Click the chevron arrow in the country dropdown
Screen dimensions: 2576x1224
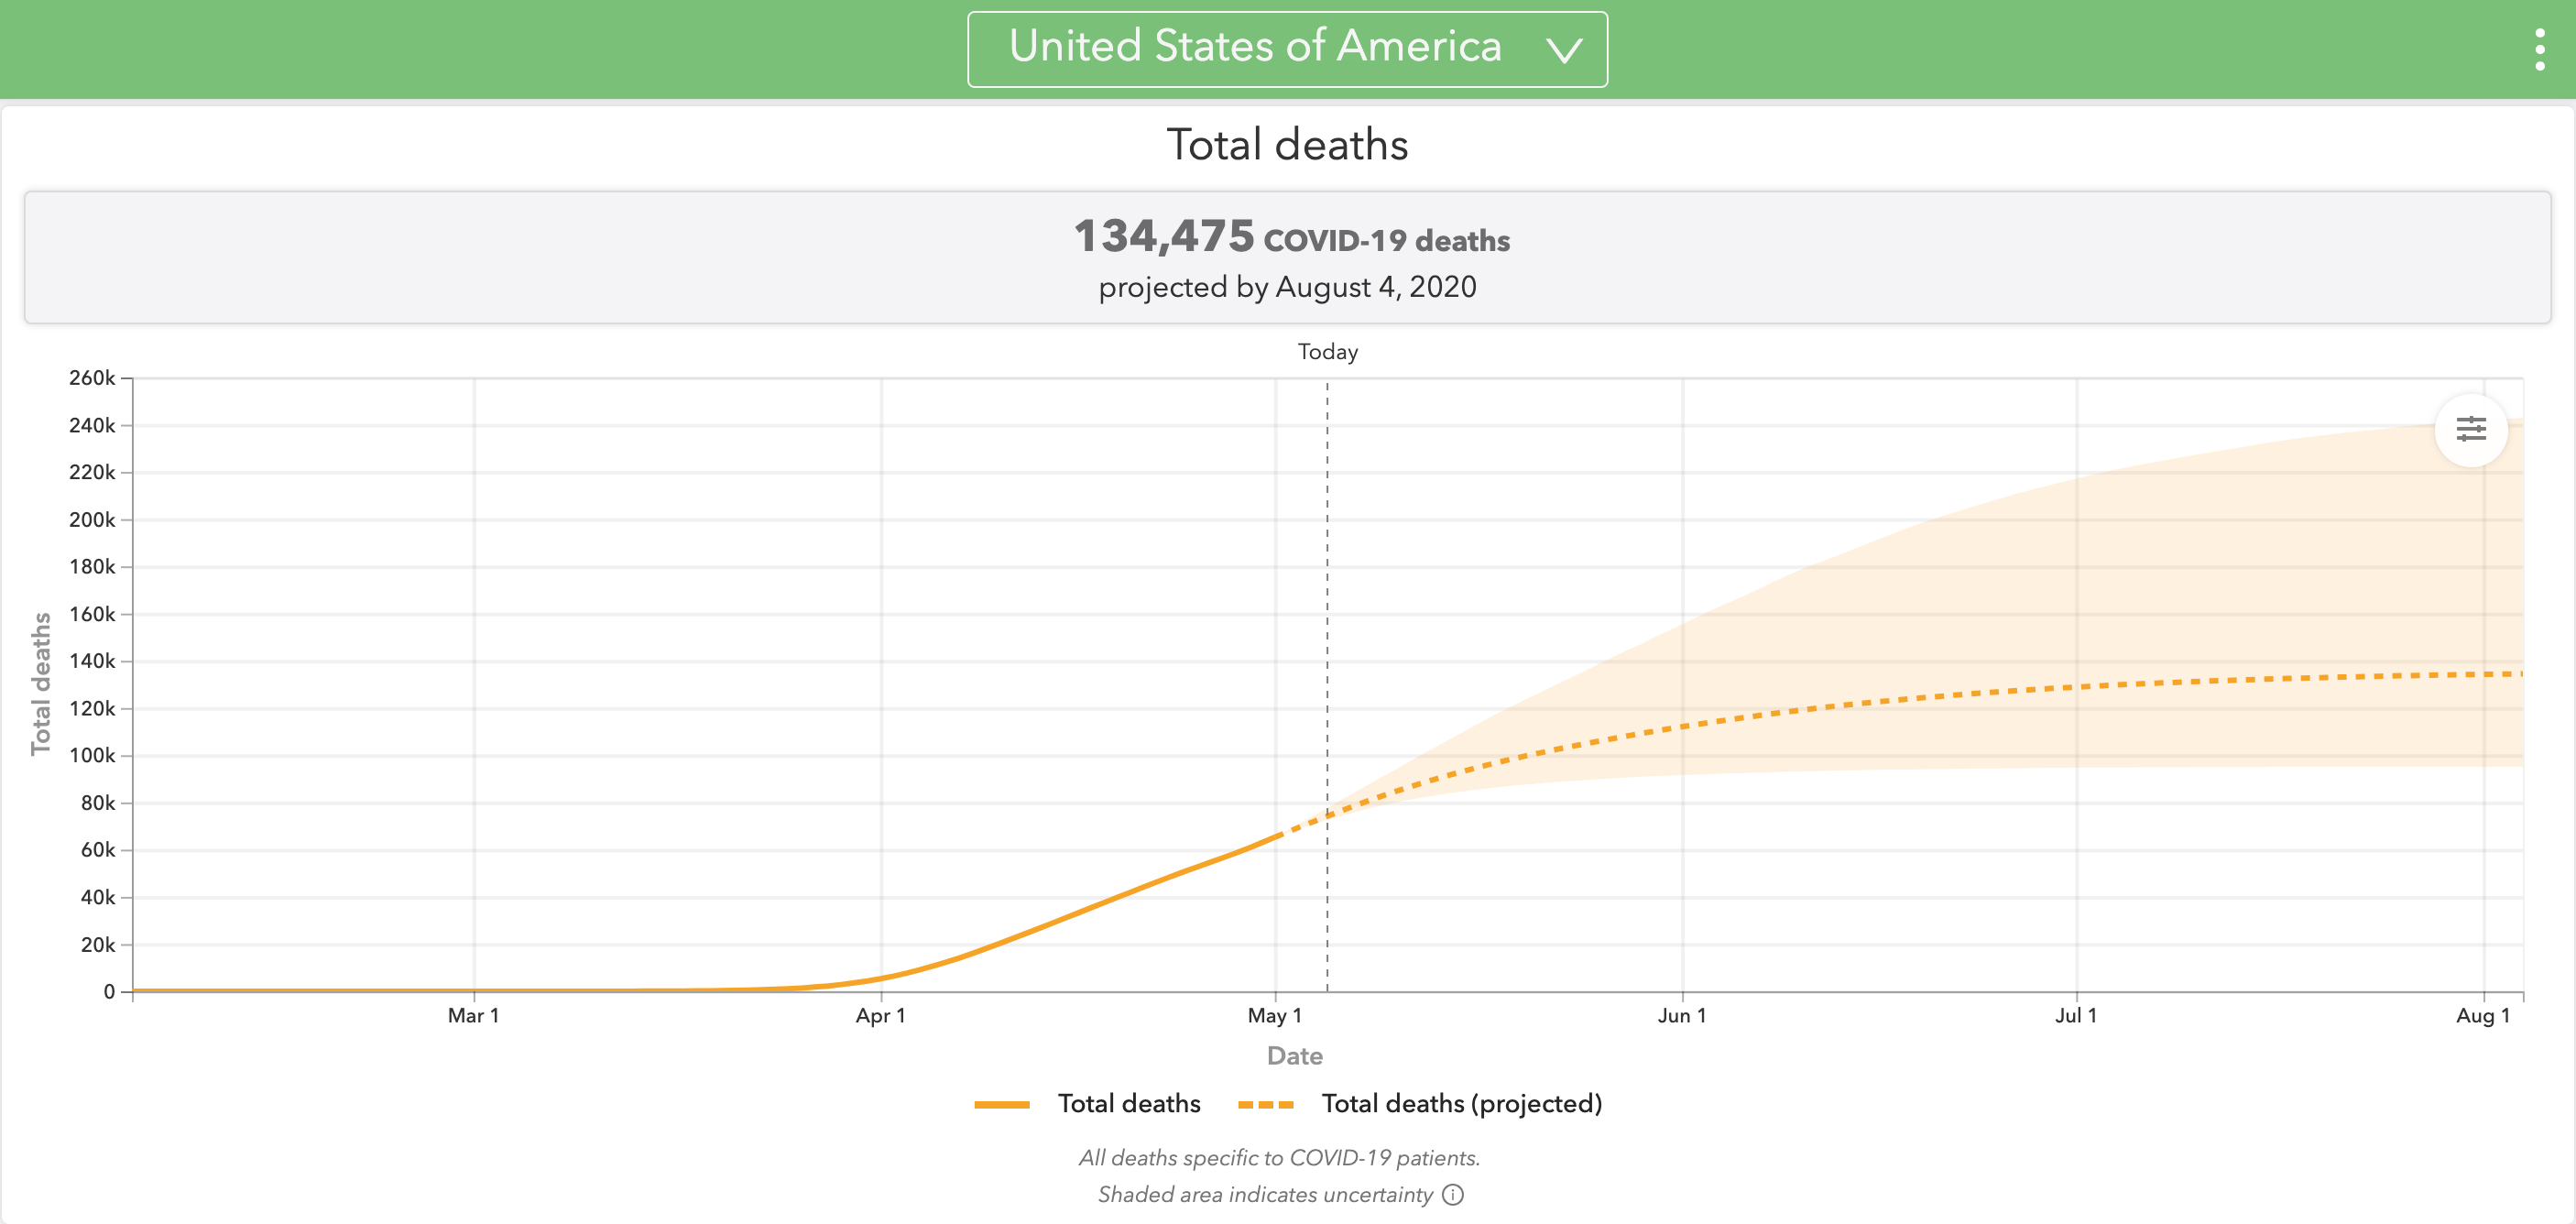(1564, 50)
